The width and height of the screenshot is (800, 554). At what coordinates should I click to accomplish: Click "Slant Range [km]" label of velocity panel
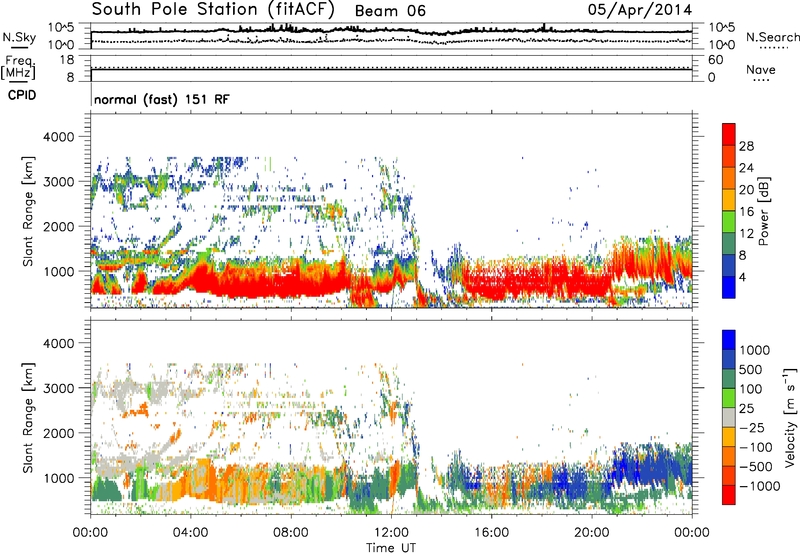pos(28,417)
